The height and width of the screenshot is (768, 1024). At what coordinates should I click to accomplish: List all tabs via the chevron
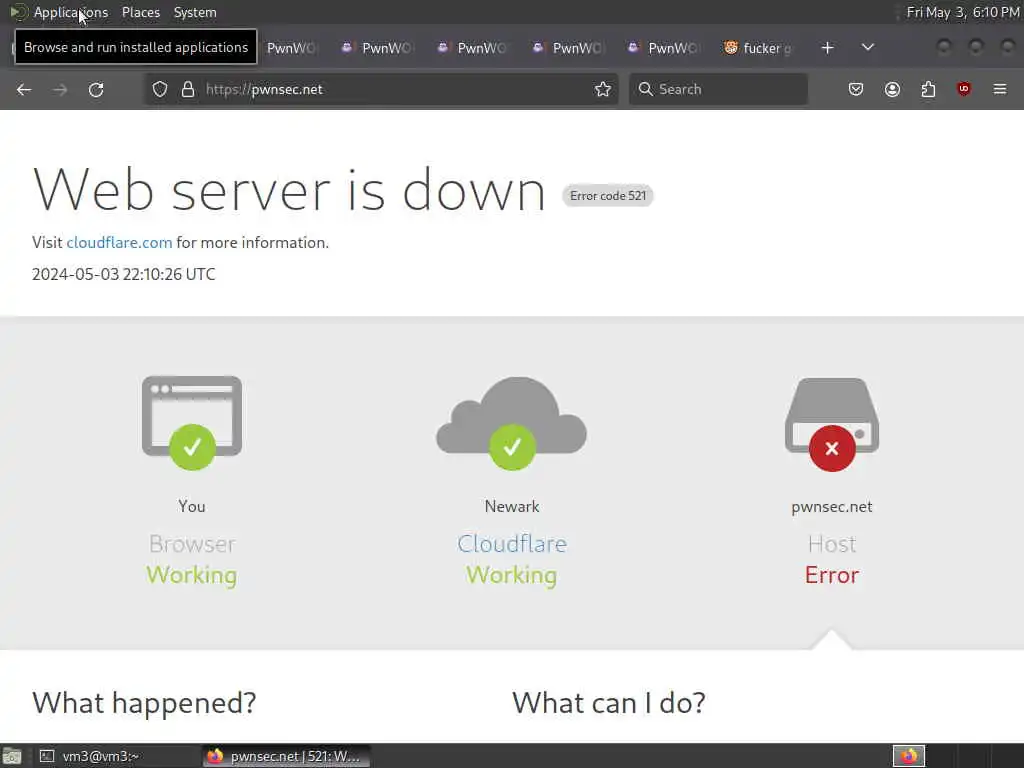(x=867, y=48)
